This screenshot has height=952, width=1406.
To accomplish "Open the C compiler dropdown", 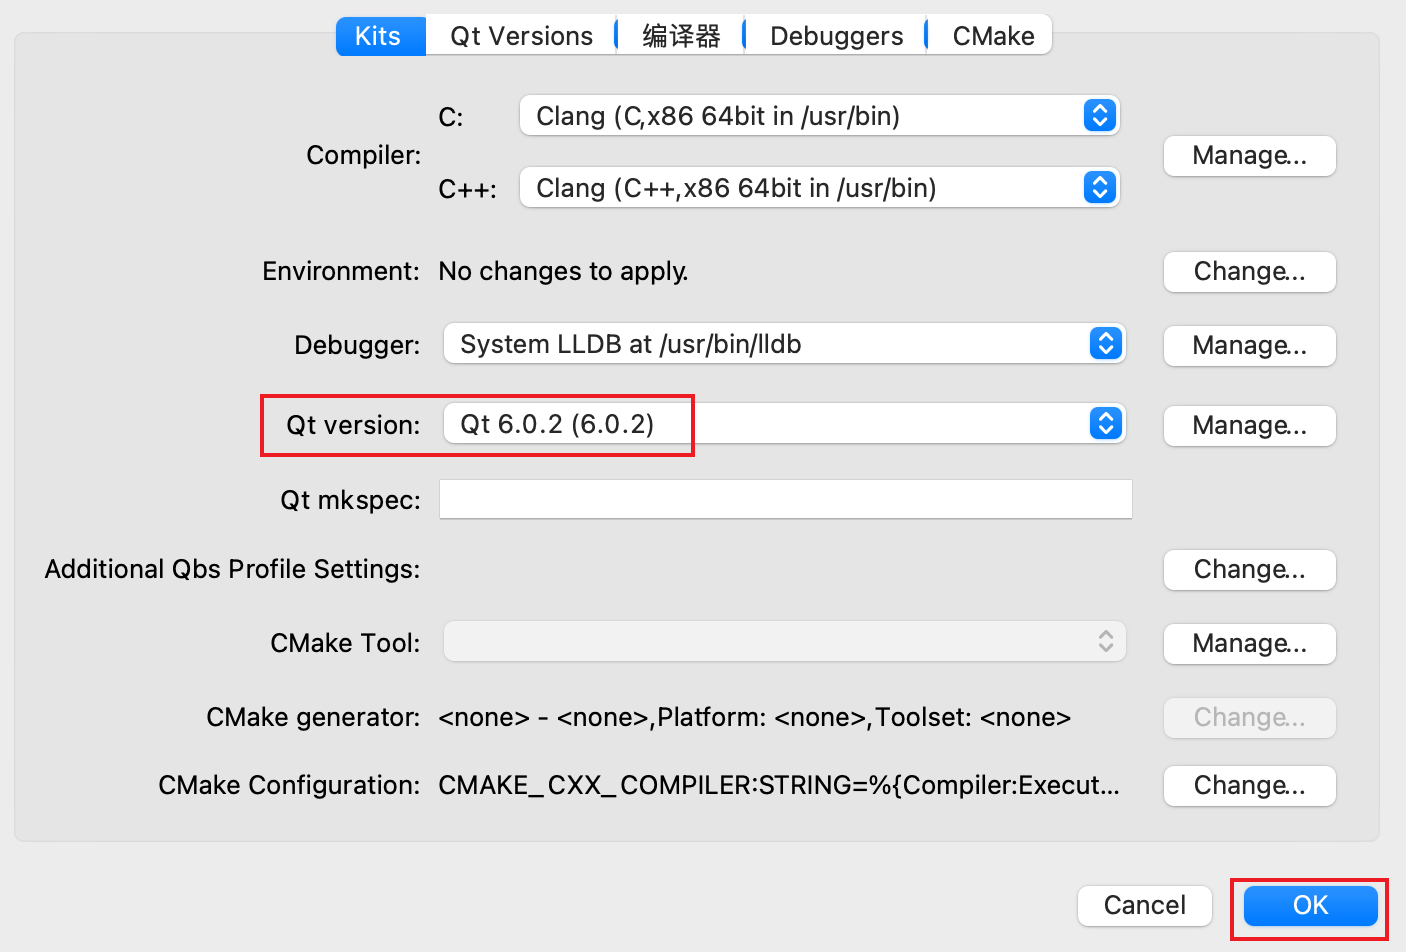I will [x=818, y=116].
